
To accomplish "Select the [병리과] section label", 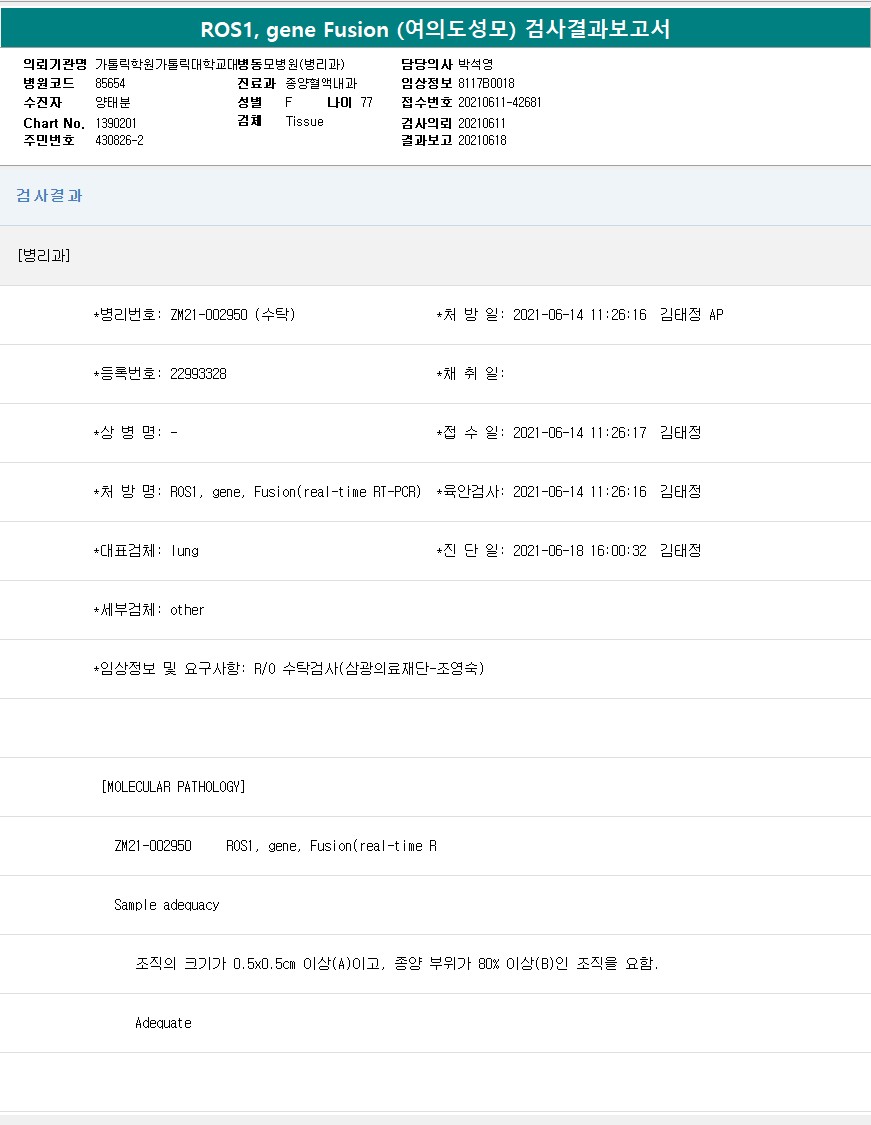I will click(x=44, y=255).
